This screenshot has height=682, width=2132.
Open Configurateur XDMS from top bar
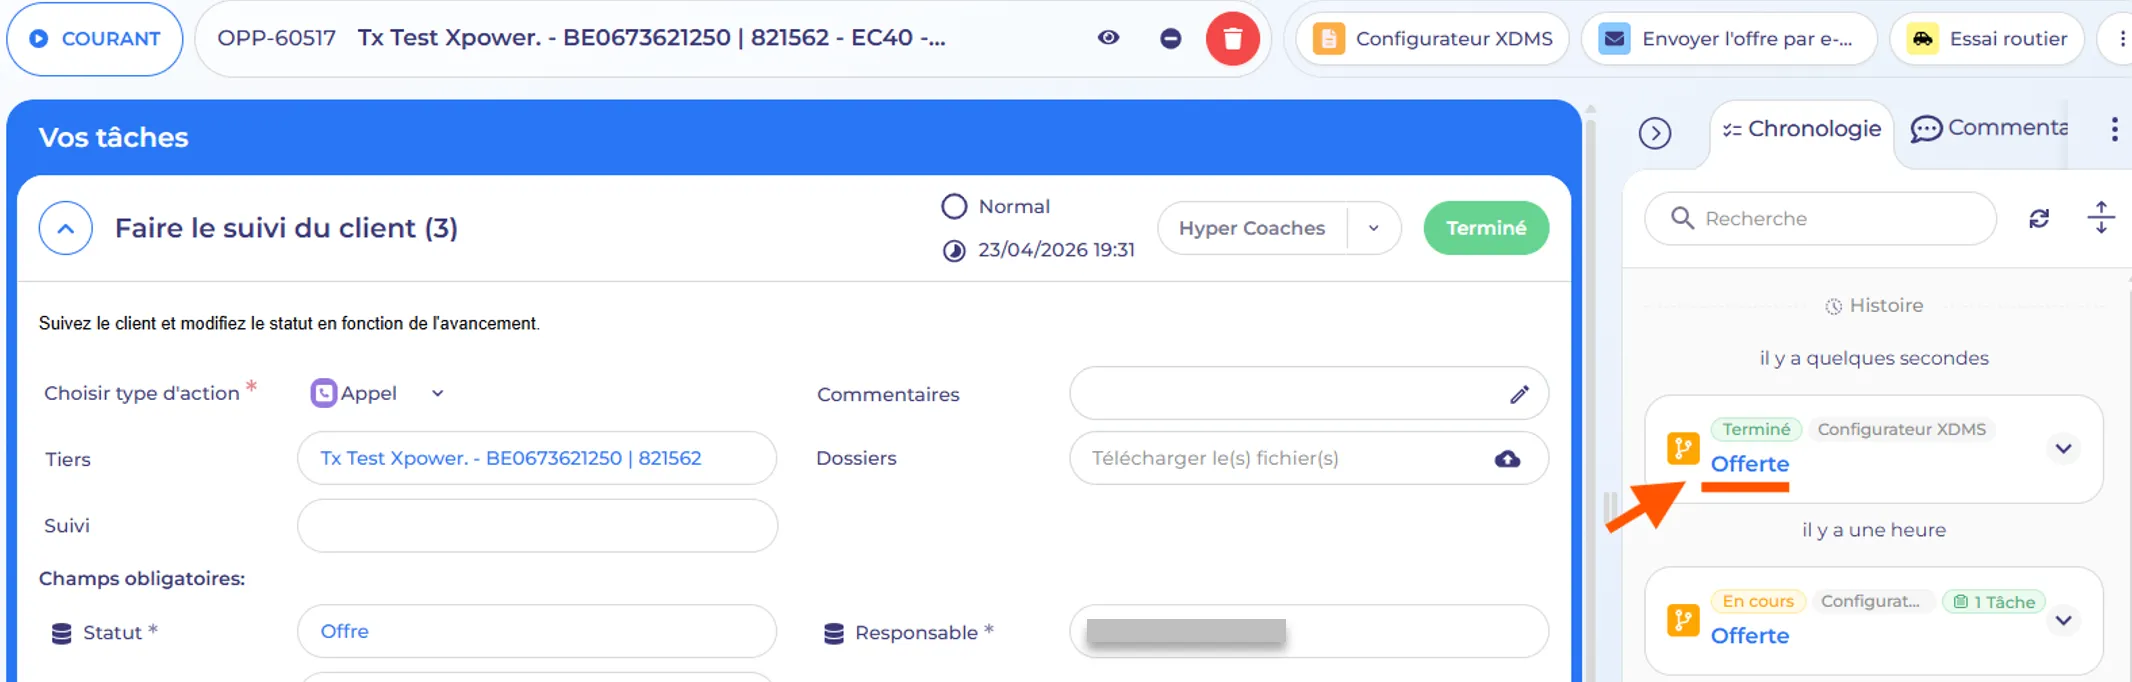(x=1432, y=39)
